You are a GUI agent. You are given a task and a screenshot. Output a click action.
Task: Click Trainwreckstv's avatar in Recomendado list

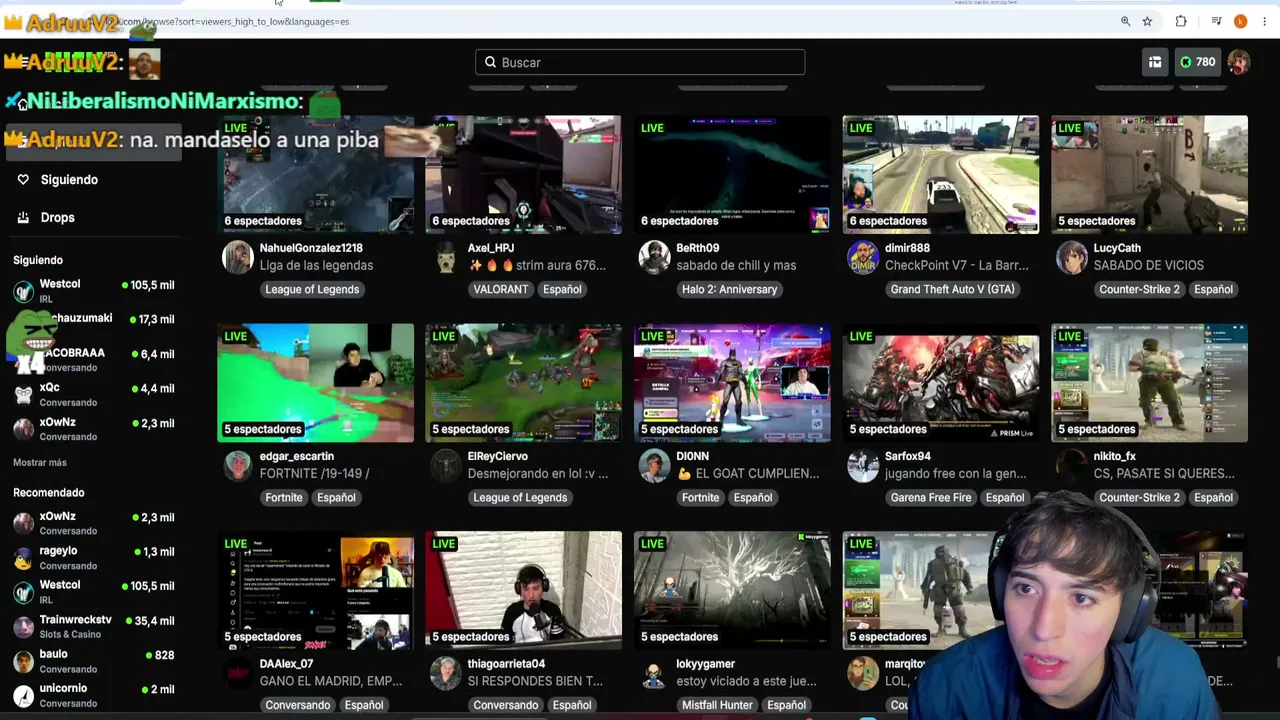click(x=23, y=627)
